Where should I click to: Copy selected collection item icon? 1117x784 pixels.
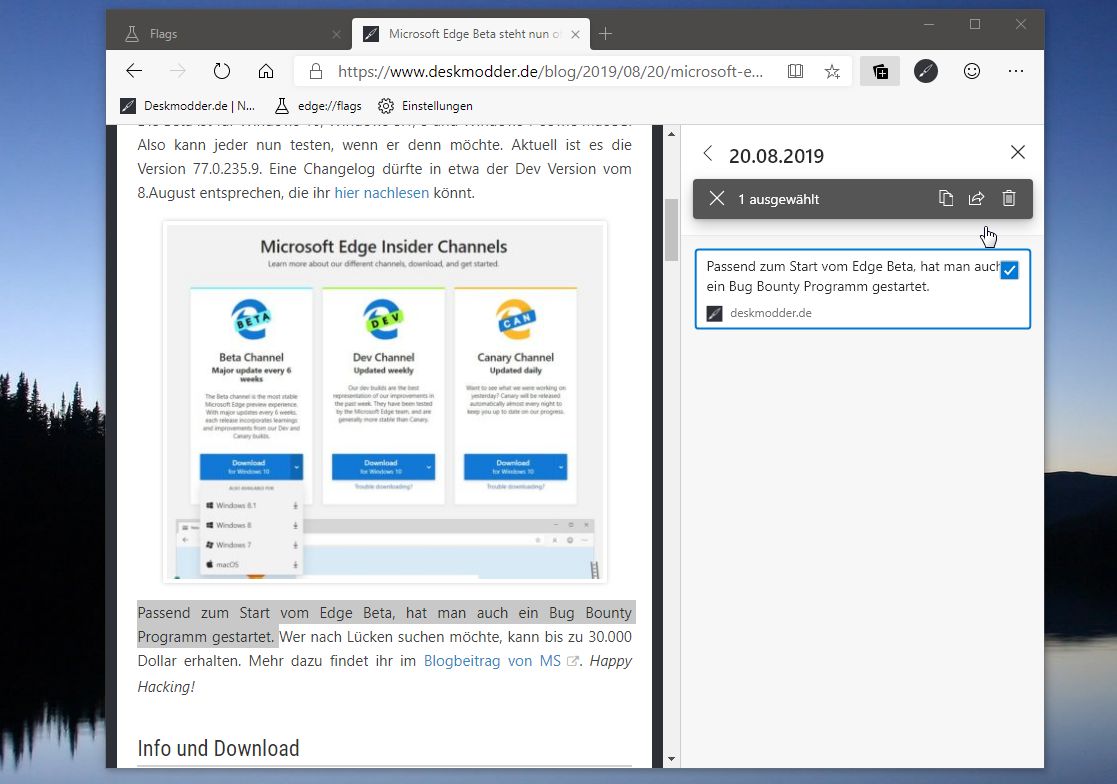pos(945,199)
